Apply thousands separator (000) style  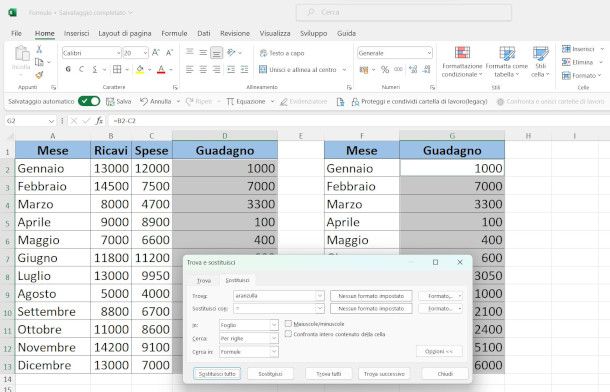click(398, 70)
